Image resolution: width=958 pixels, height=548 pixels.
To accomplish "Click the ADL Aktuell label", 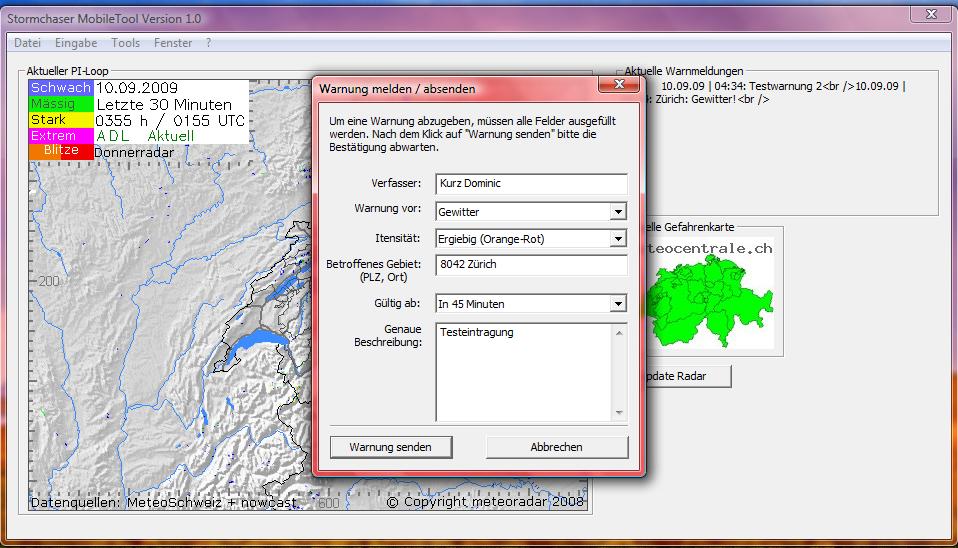I will click(145, 136).
